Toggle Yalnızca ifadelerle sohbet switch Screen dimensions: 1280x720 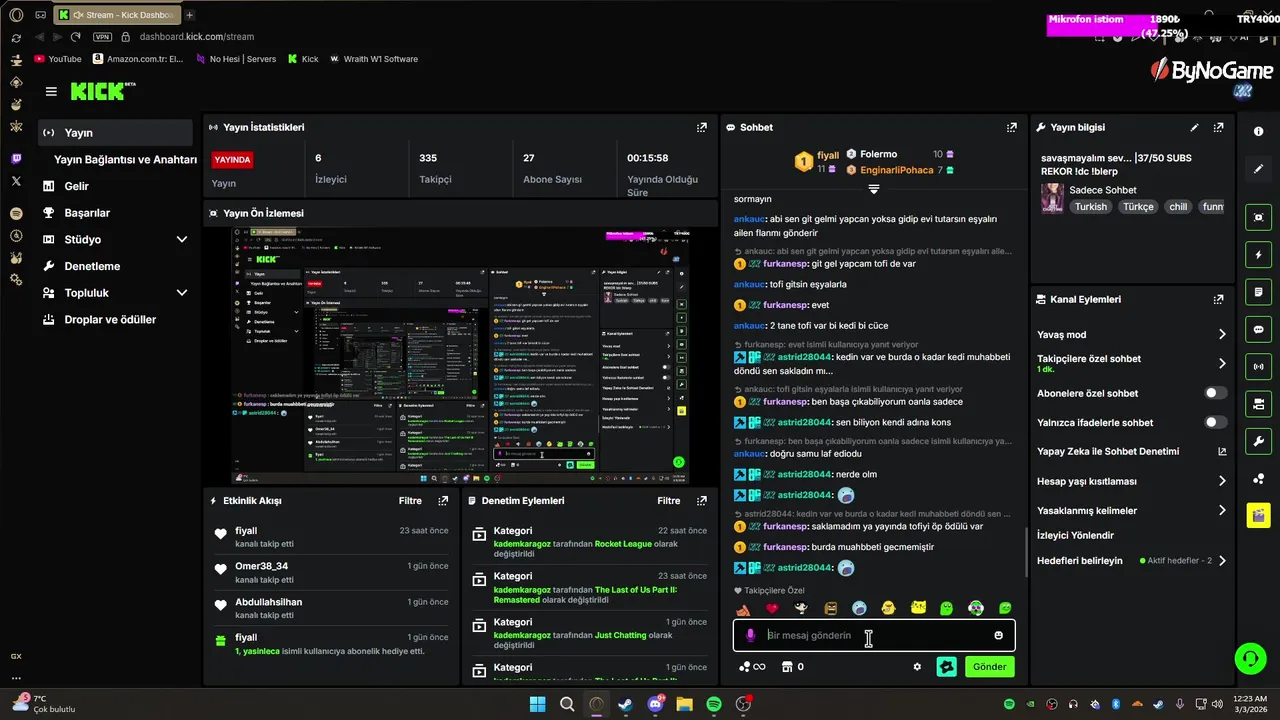click(x=1215, y=422)
